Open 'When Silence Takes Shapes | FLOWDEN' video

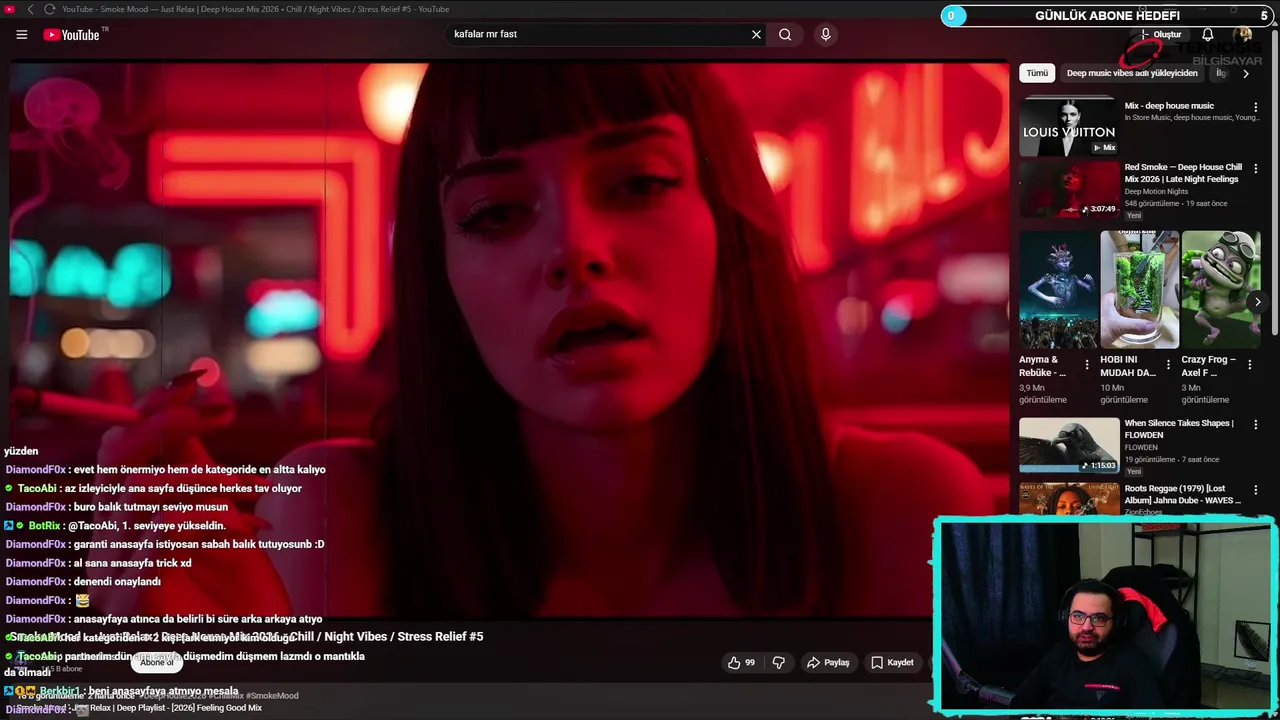pos(1179,429)
